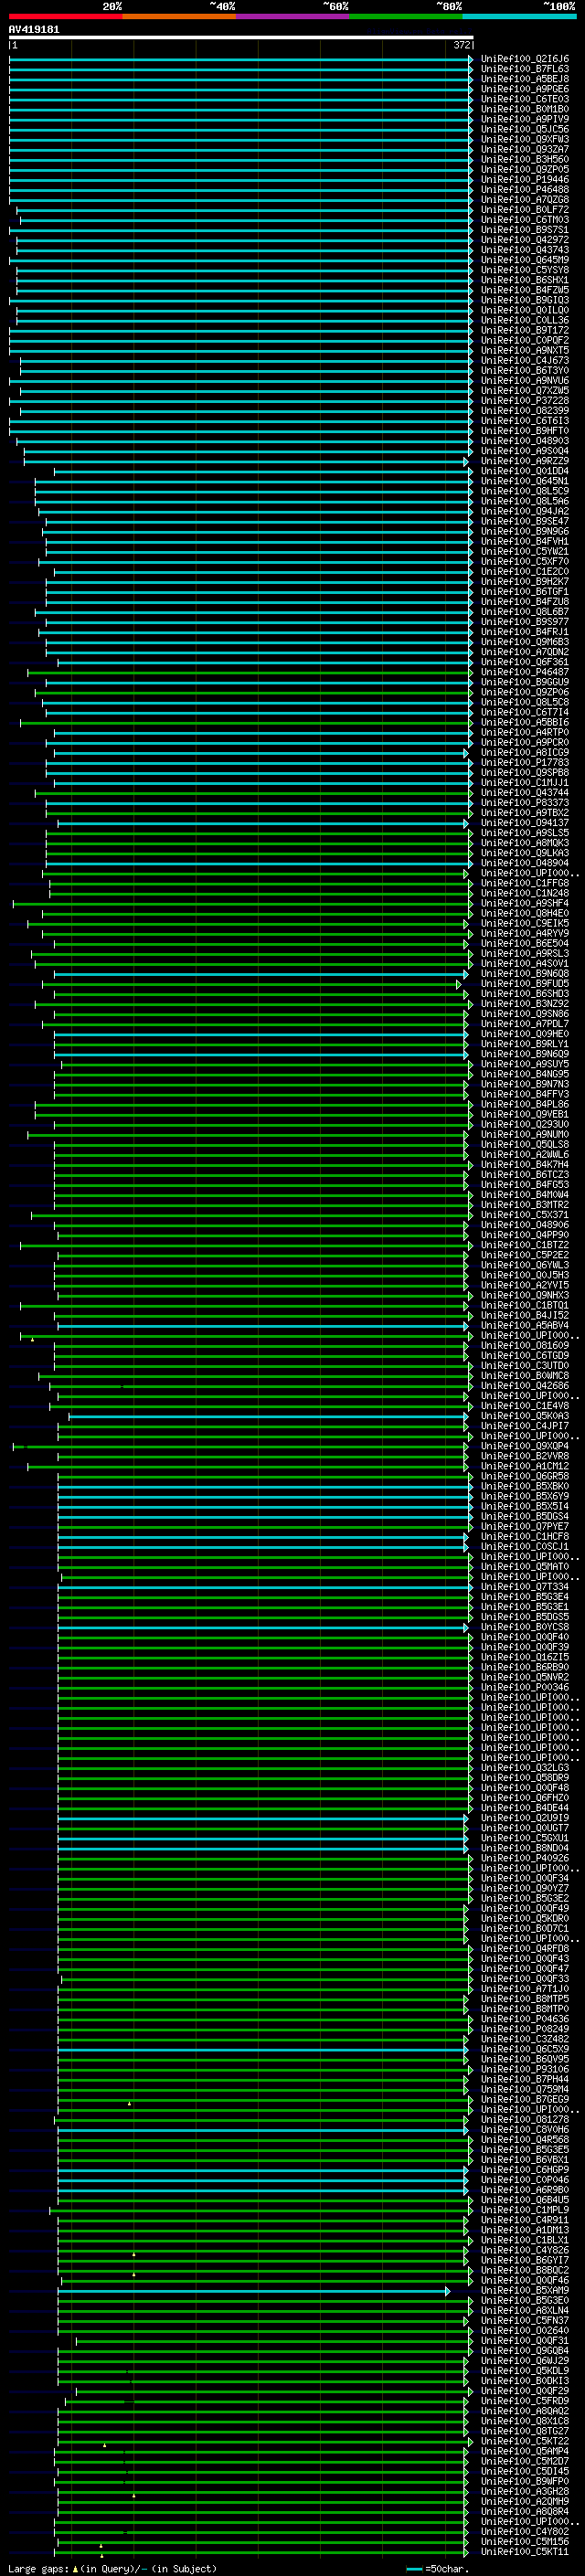Click hit label UniRef100_Q43744
585x2576 pixels.
click(525, 793)
